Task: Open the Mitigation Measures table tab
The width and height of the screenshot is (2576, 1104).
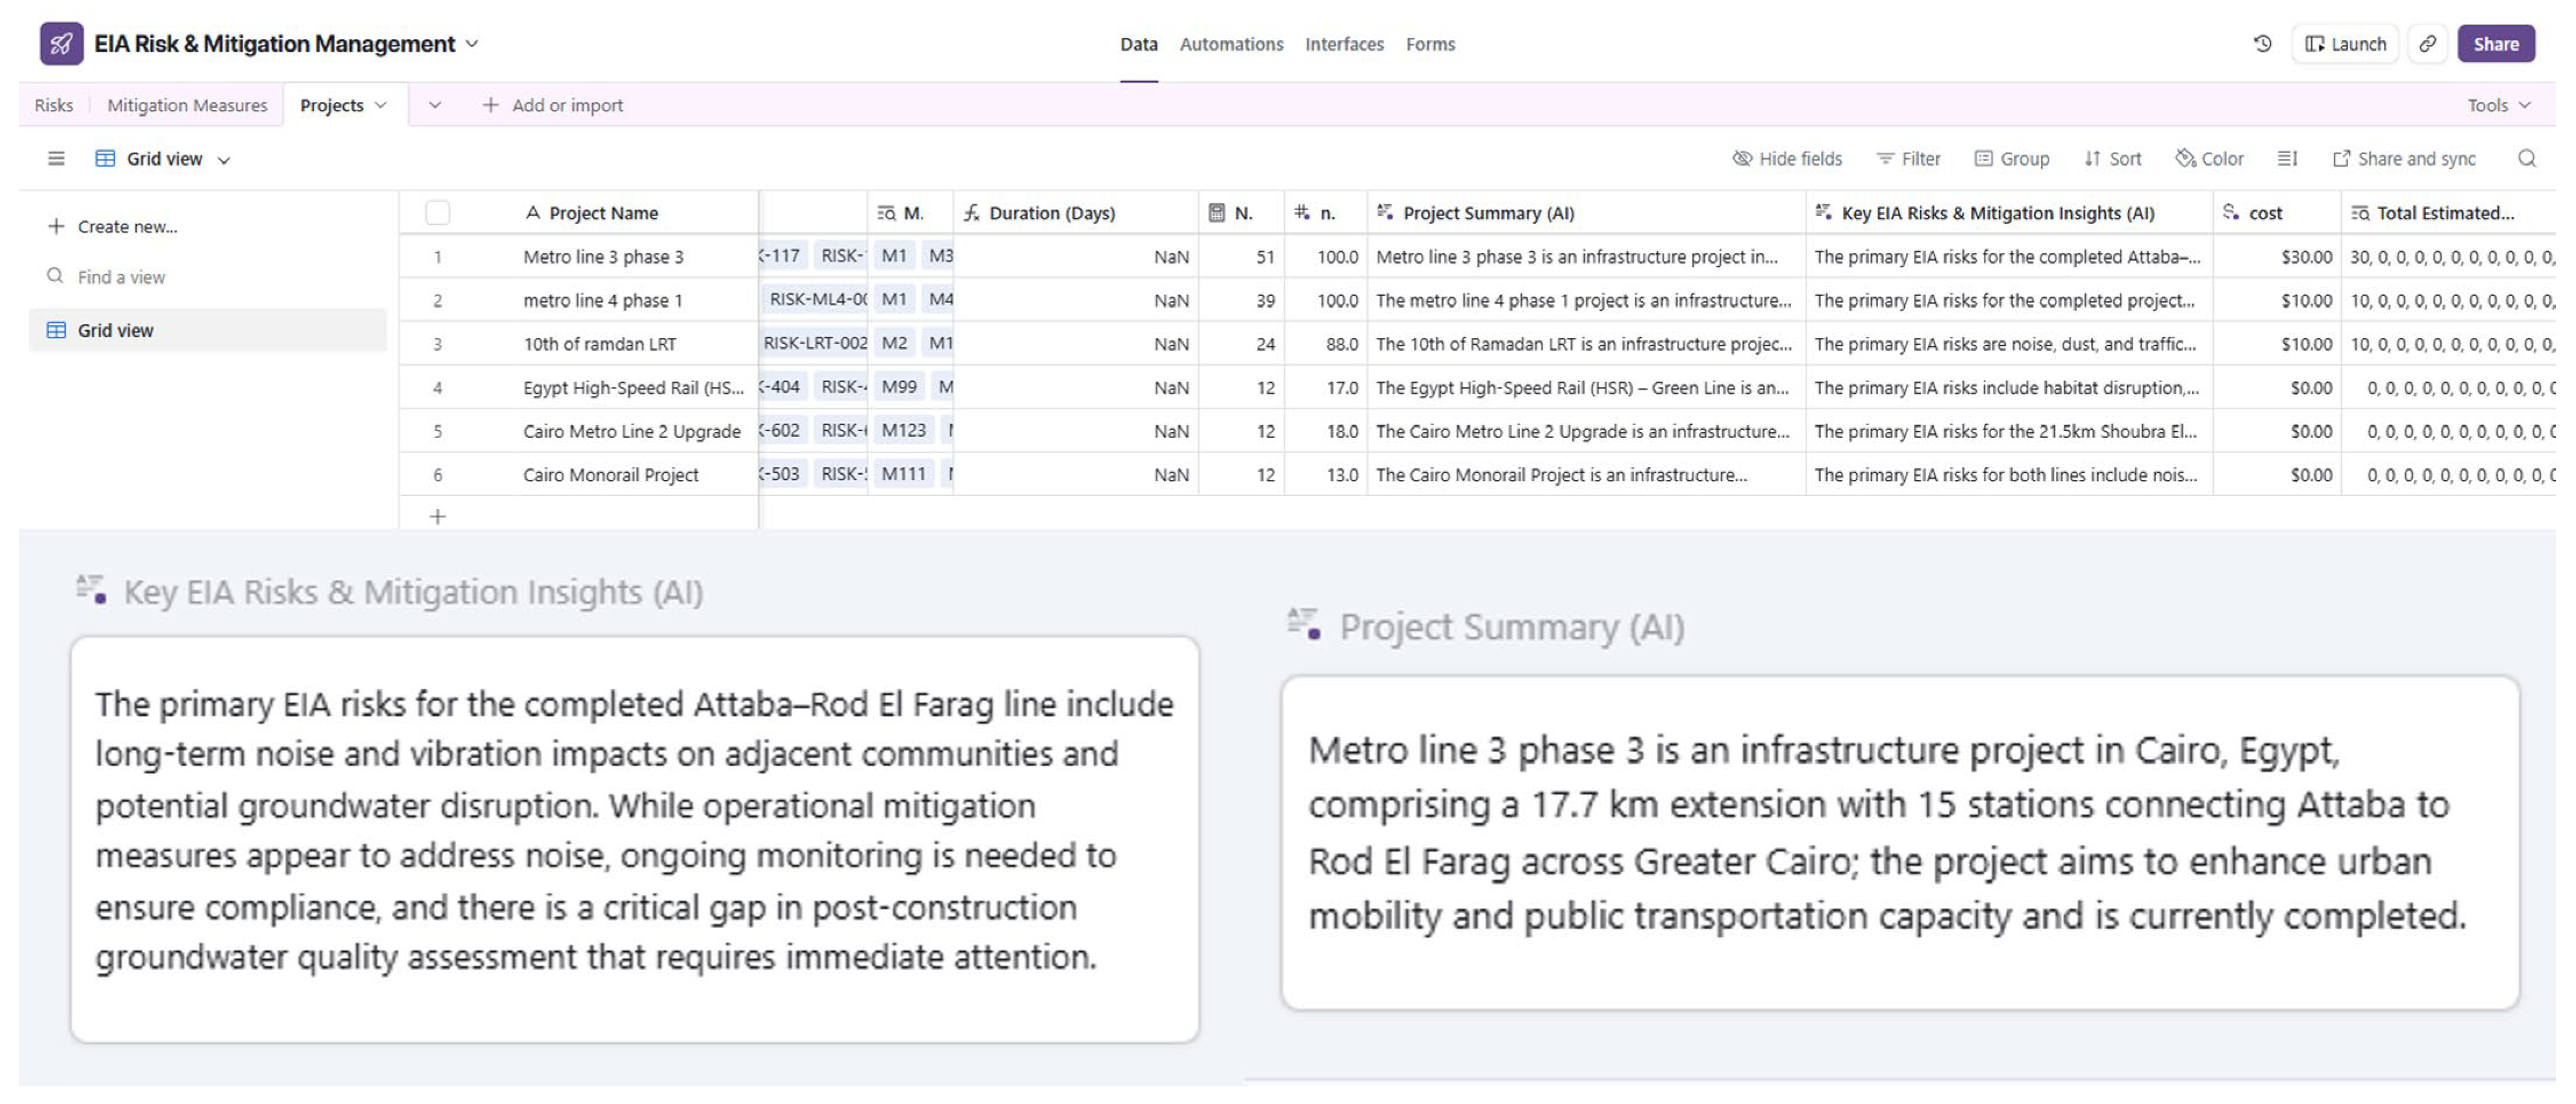Action: click(187, 105)
